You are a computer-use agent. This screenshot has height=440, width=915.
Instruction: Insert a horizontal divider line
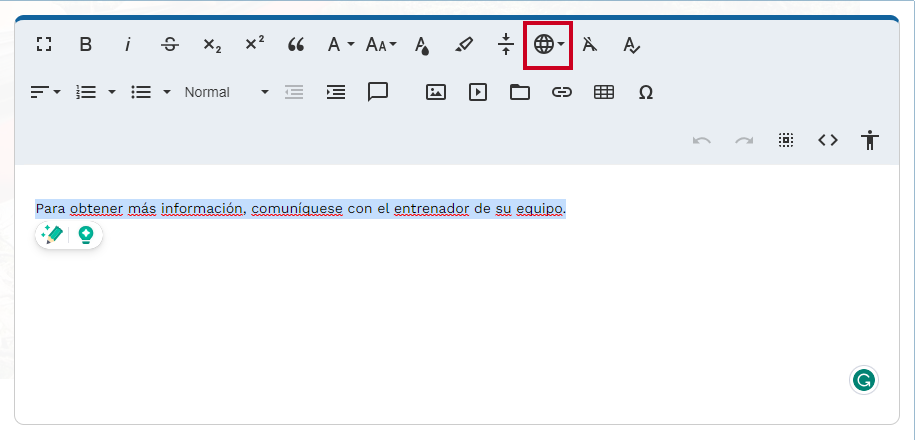(506, 44)
